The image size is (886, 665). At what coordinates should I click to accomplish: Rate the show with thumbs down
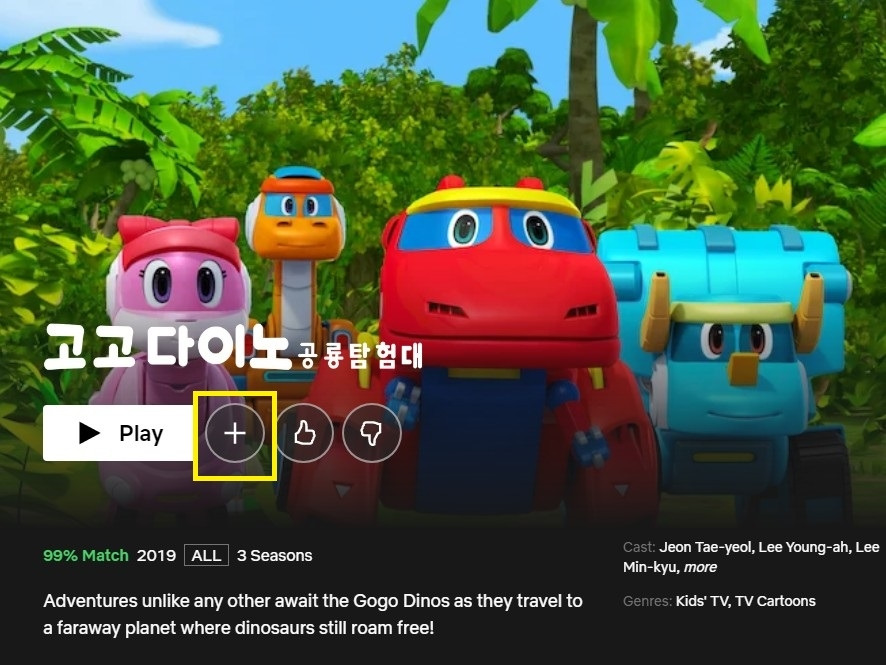pos(372,433)
